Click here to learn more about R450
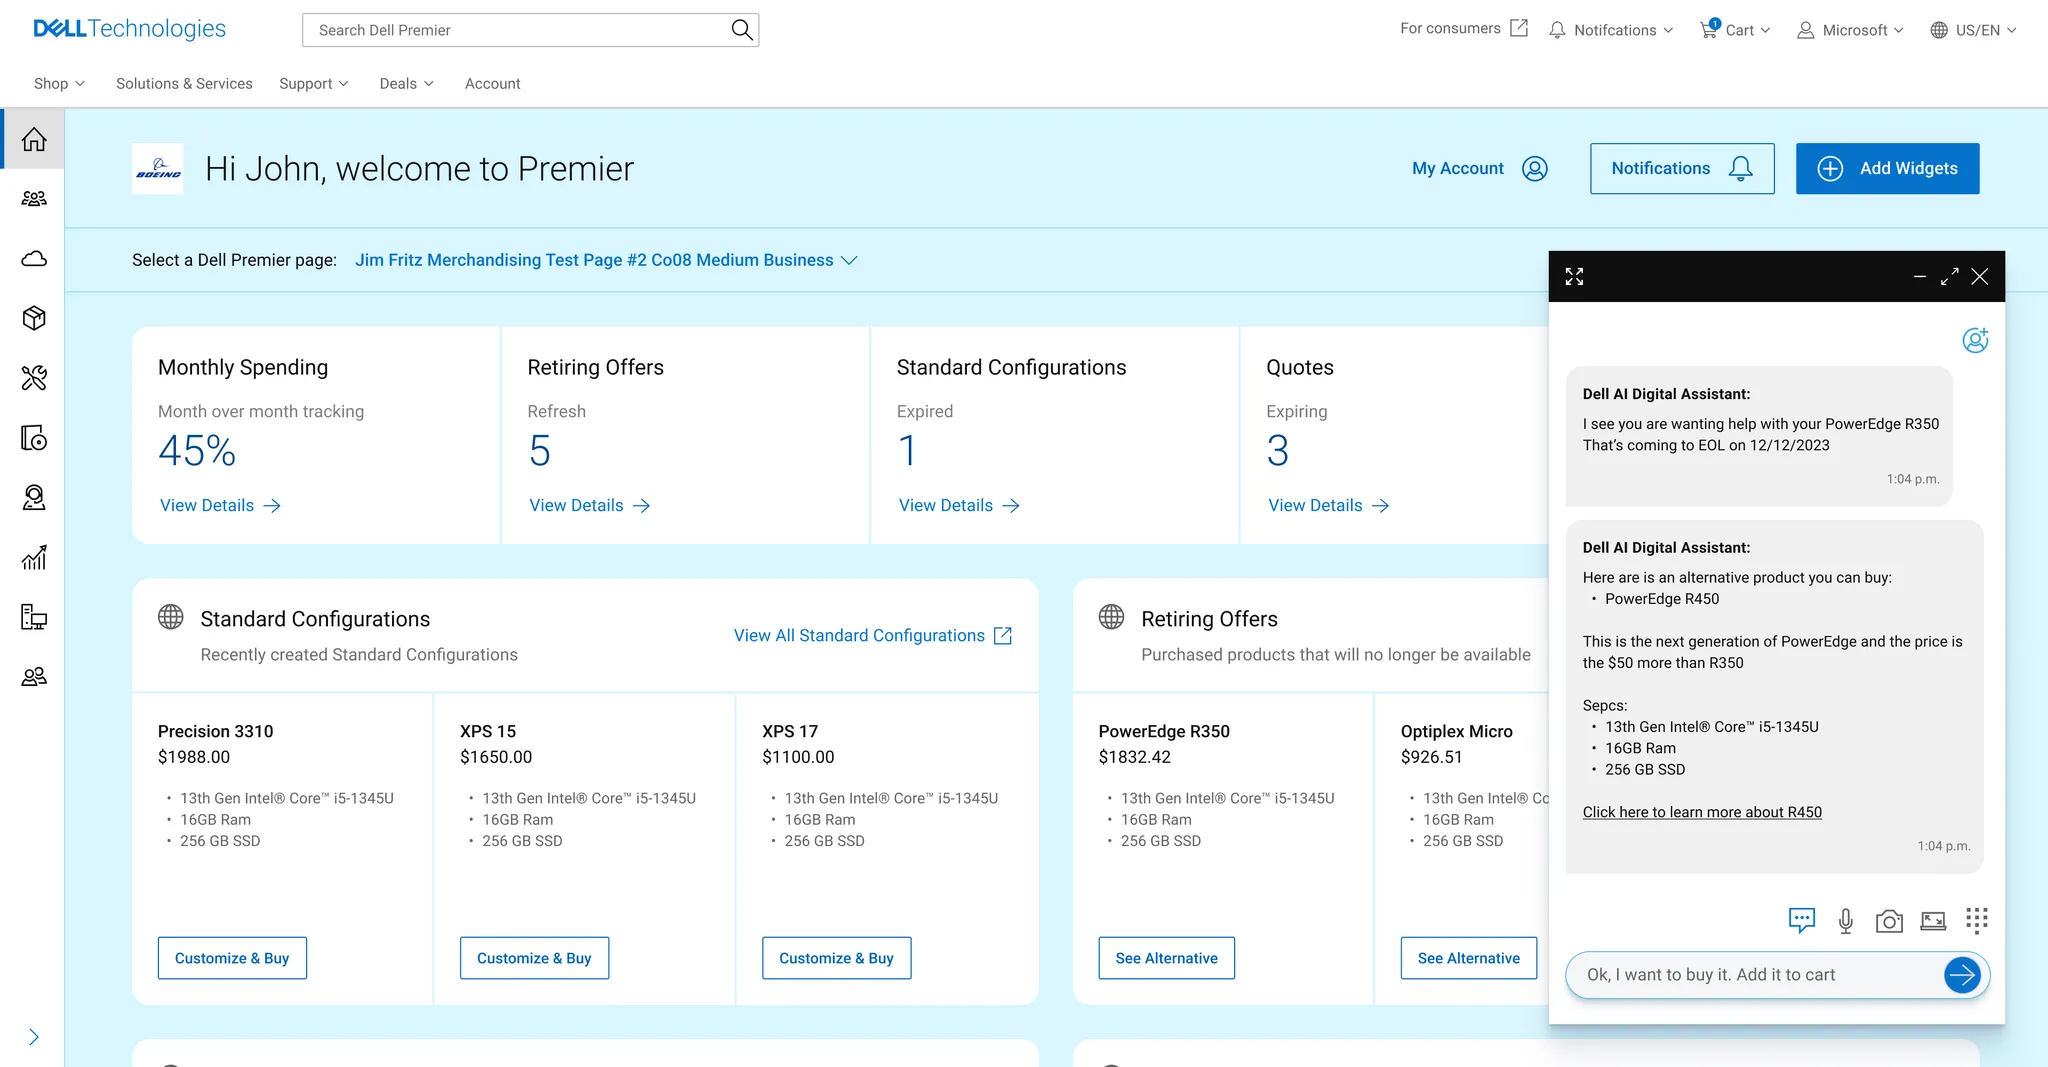The width and height of the screenshot is (2048, 1067). coord(1702,812)
